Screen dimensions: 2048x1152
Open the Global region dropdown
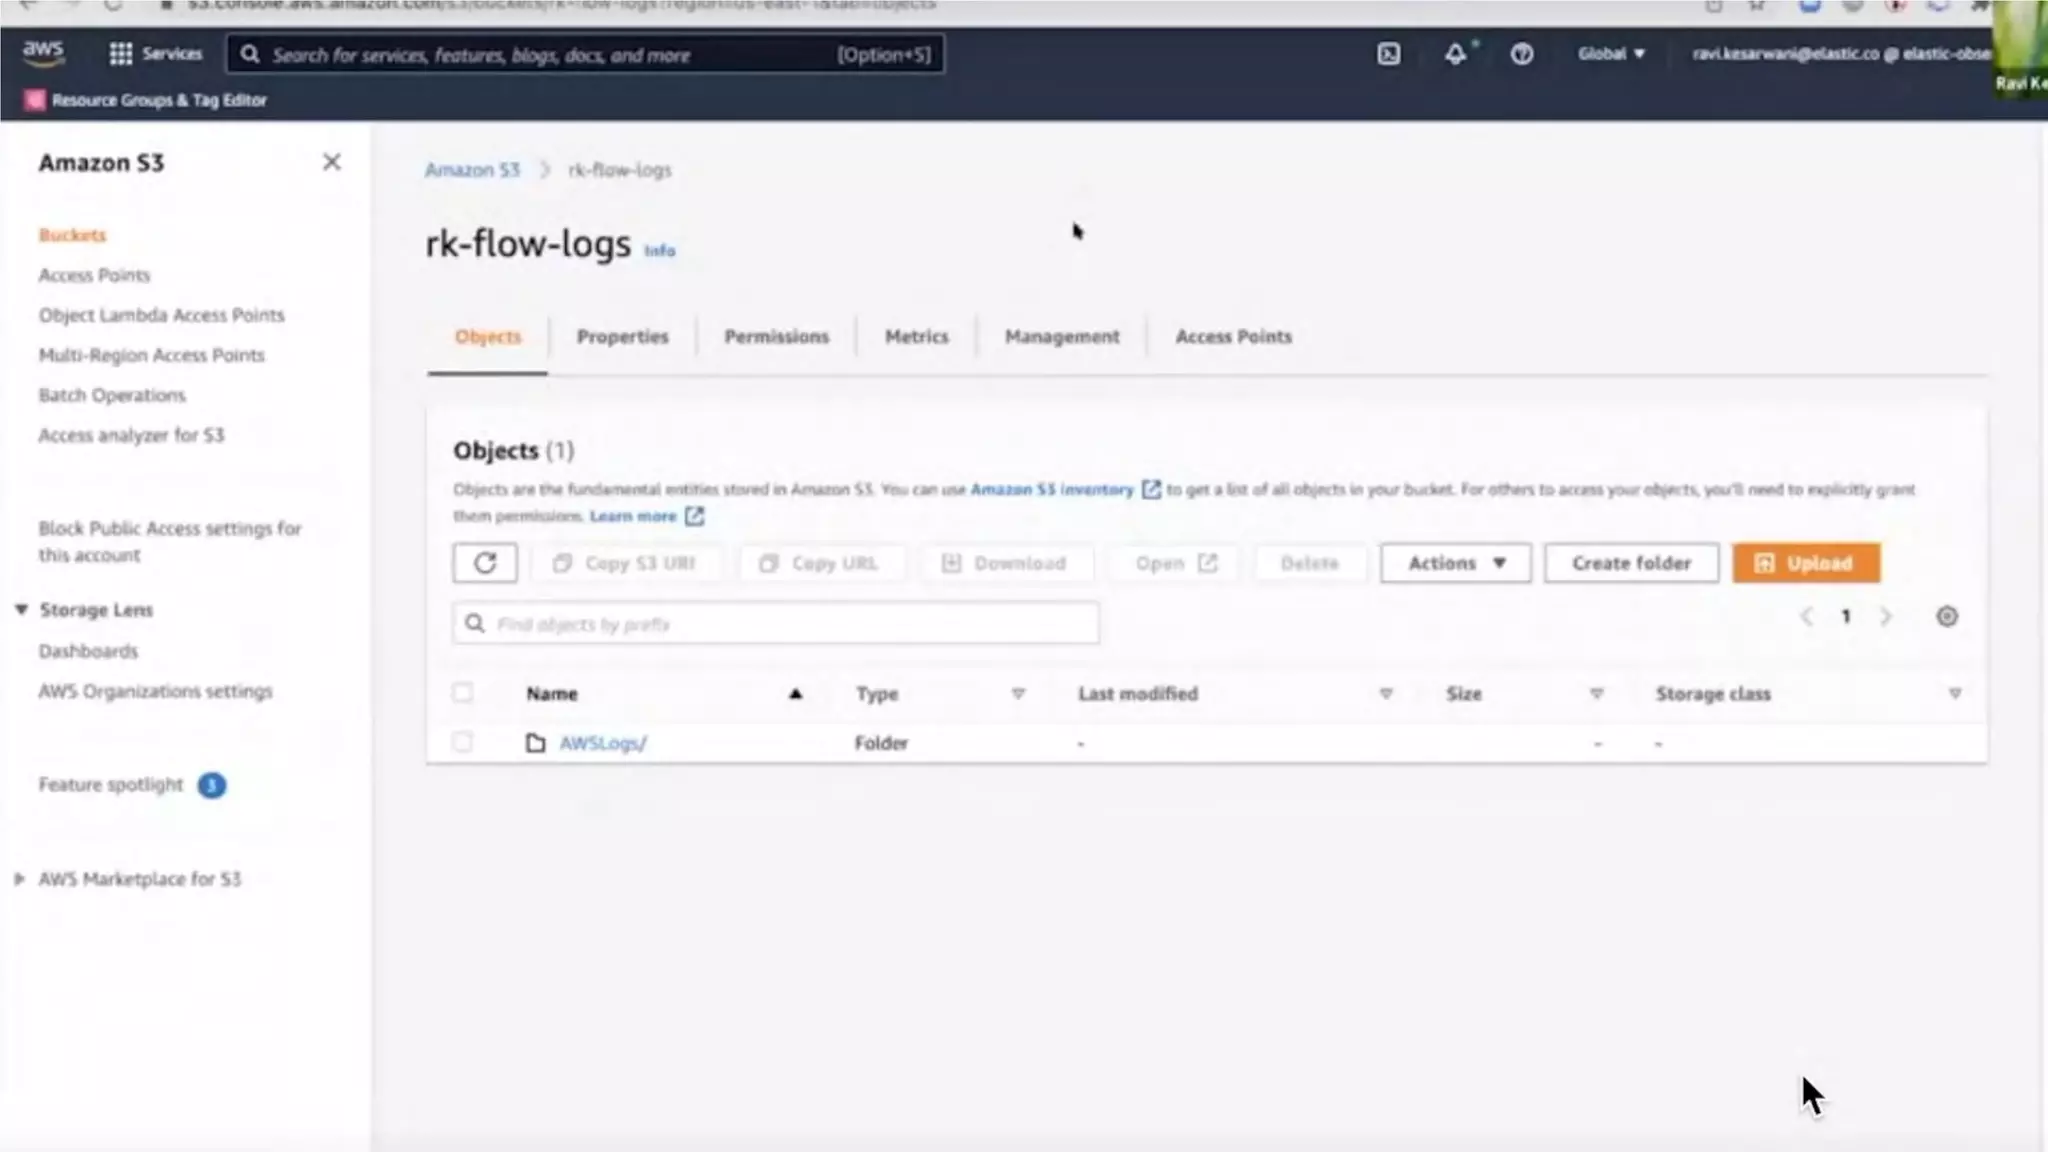[1611, 54]
